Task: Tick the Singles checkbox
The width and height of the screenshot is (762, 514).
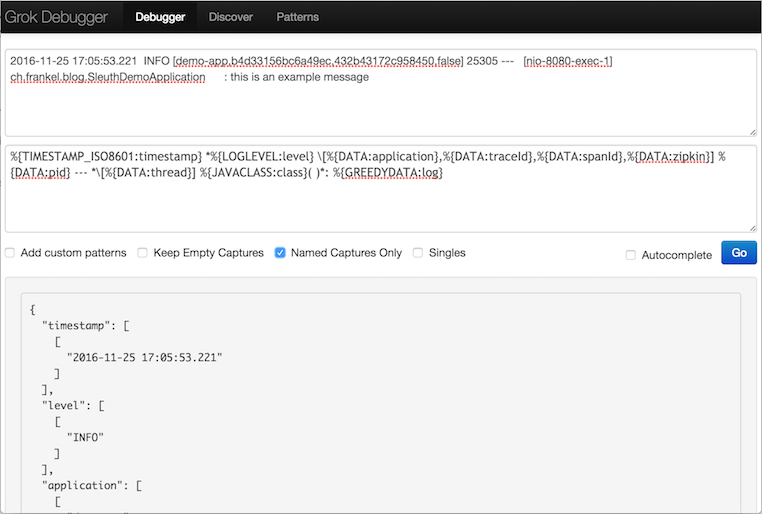Action: tap(418, 253)
